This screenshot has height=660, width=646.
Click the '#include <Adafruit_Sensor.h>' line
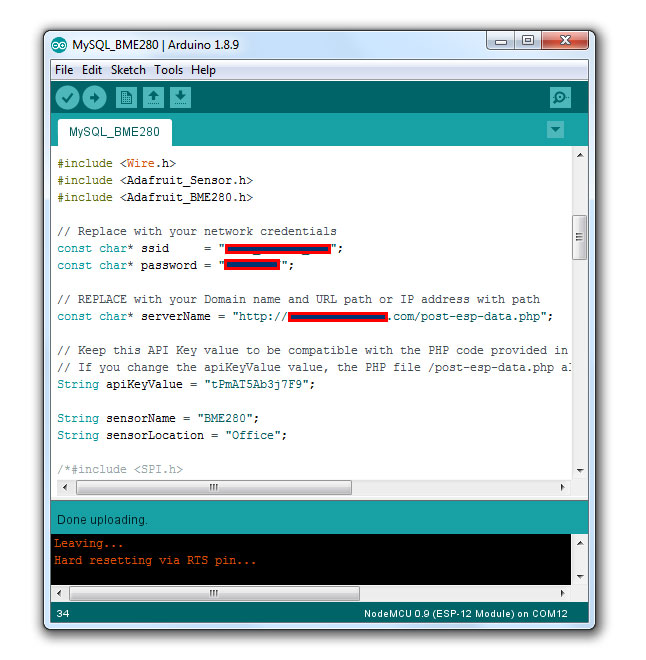155,181
